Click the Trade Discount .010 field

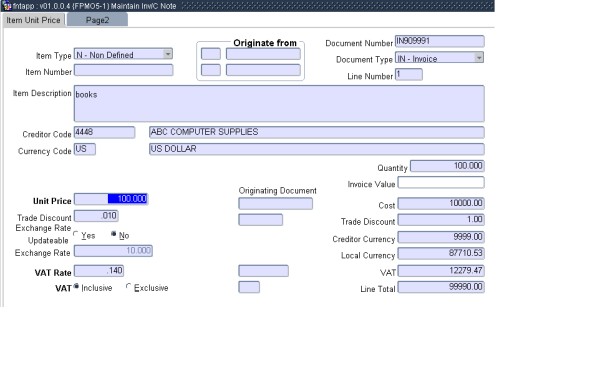[x=96, y=216]
